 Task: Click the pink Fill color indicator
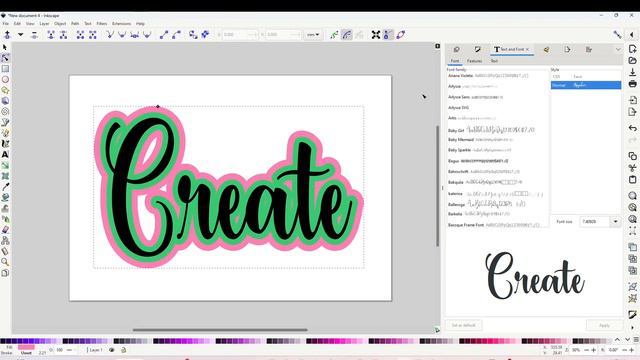pyautogui.click(x=26, y=347)
